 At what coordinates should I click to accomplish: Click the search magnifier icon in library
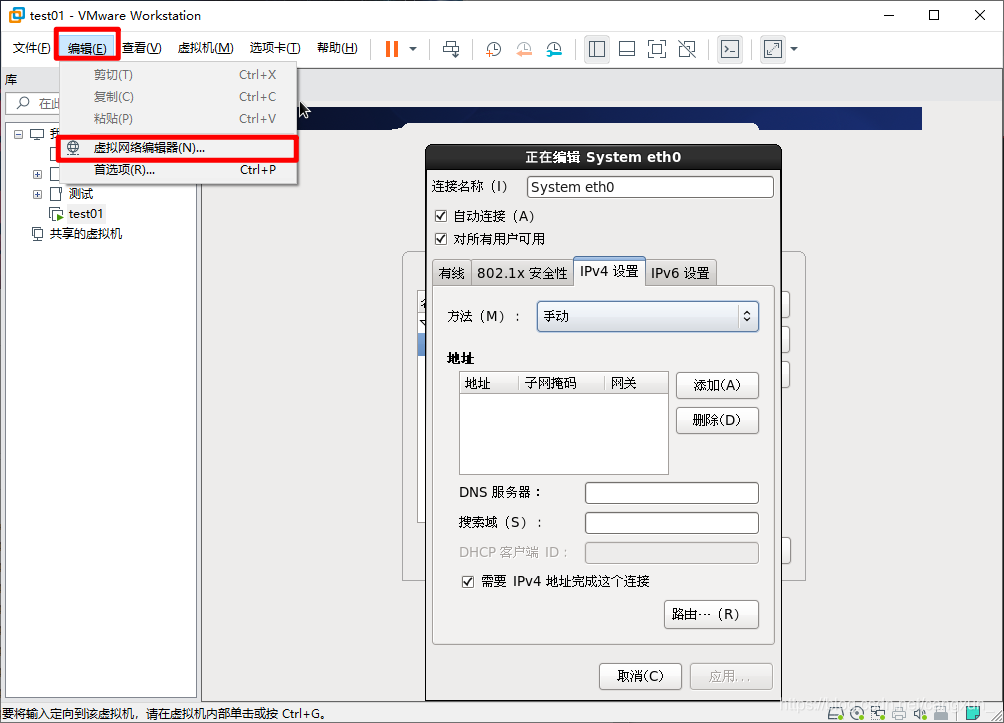(23, 102)
